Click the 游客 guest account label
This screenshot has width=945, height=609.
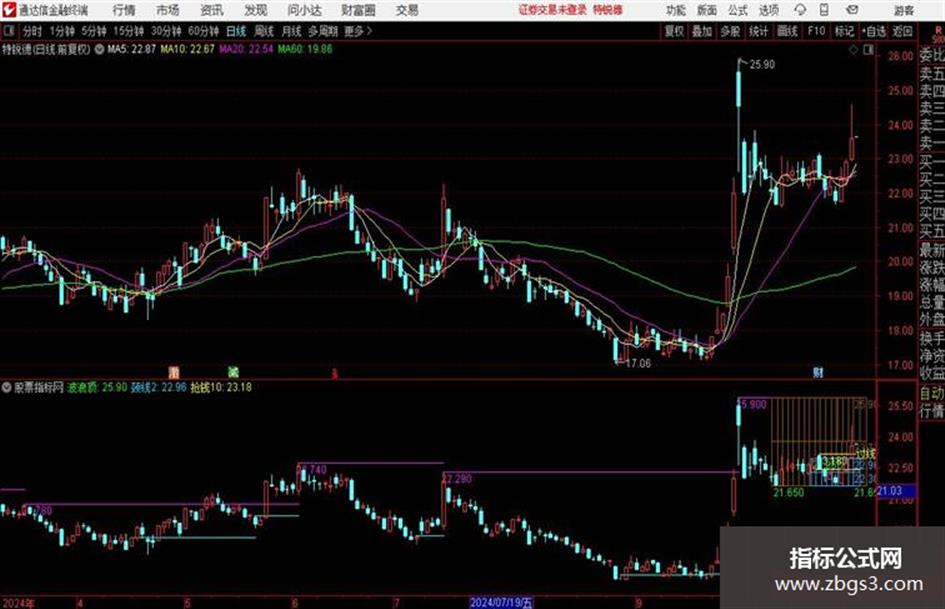903,10
